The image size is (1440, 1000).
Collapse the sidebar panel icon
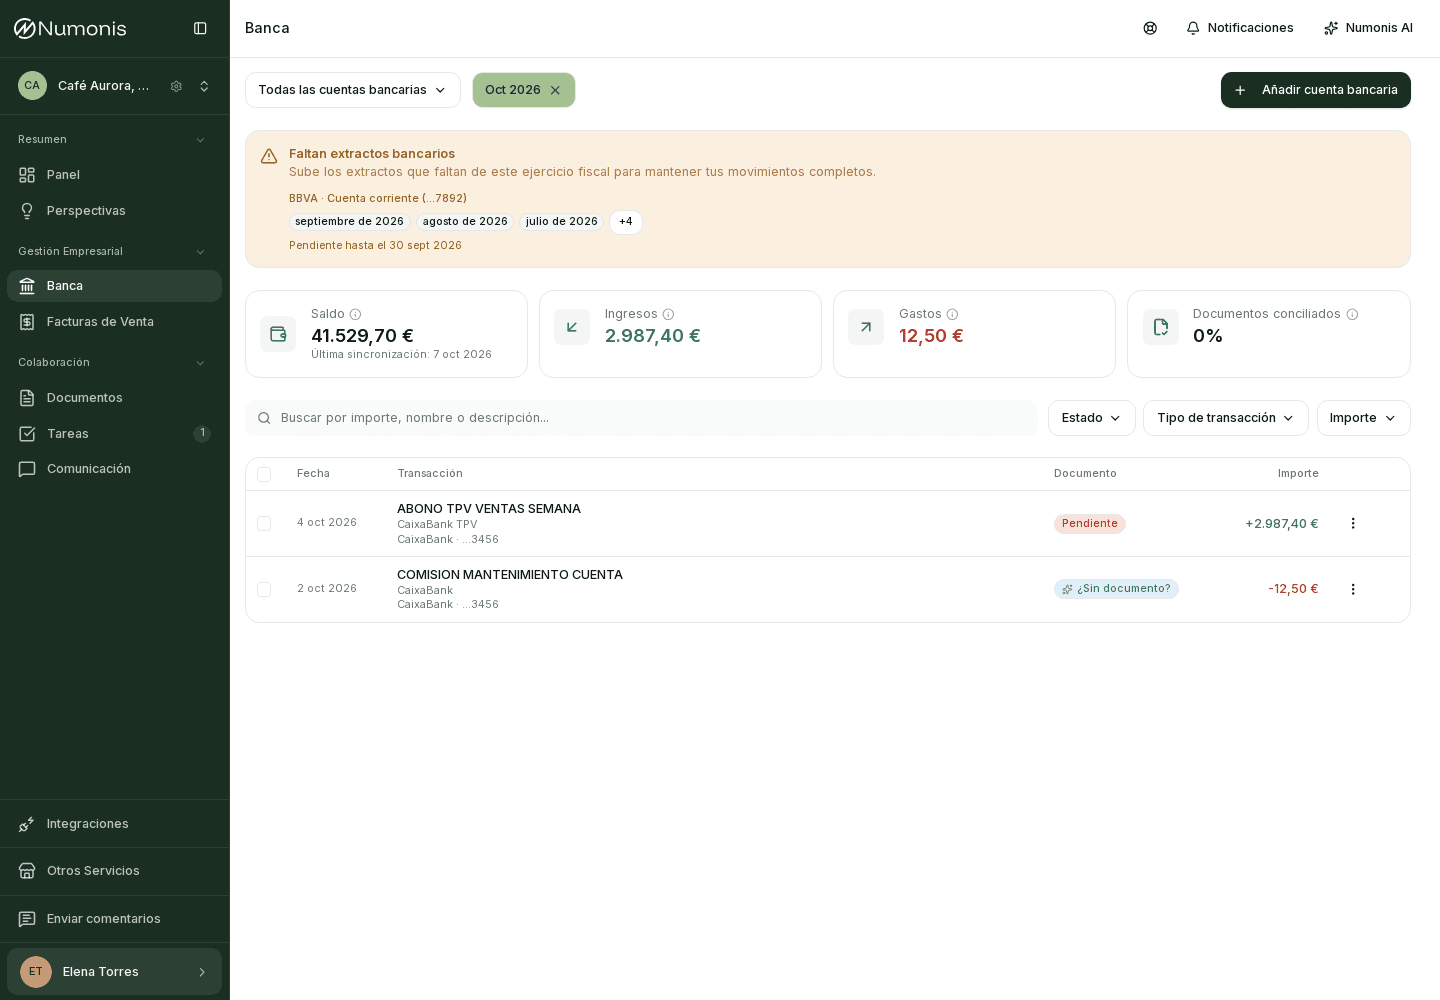(x=200, y=28)
